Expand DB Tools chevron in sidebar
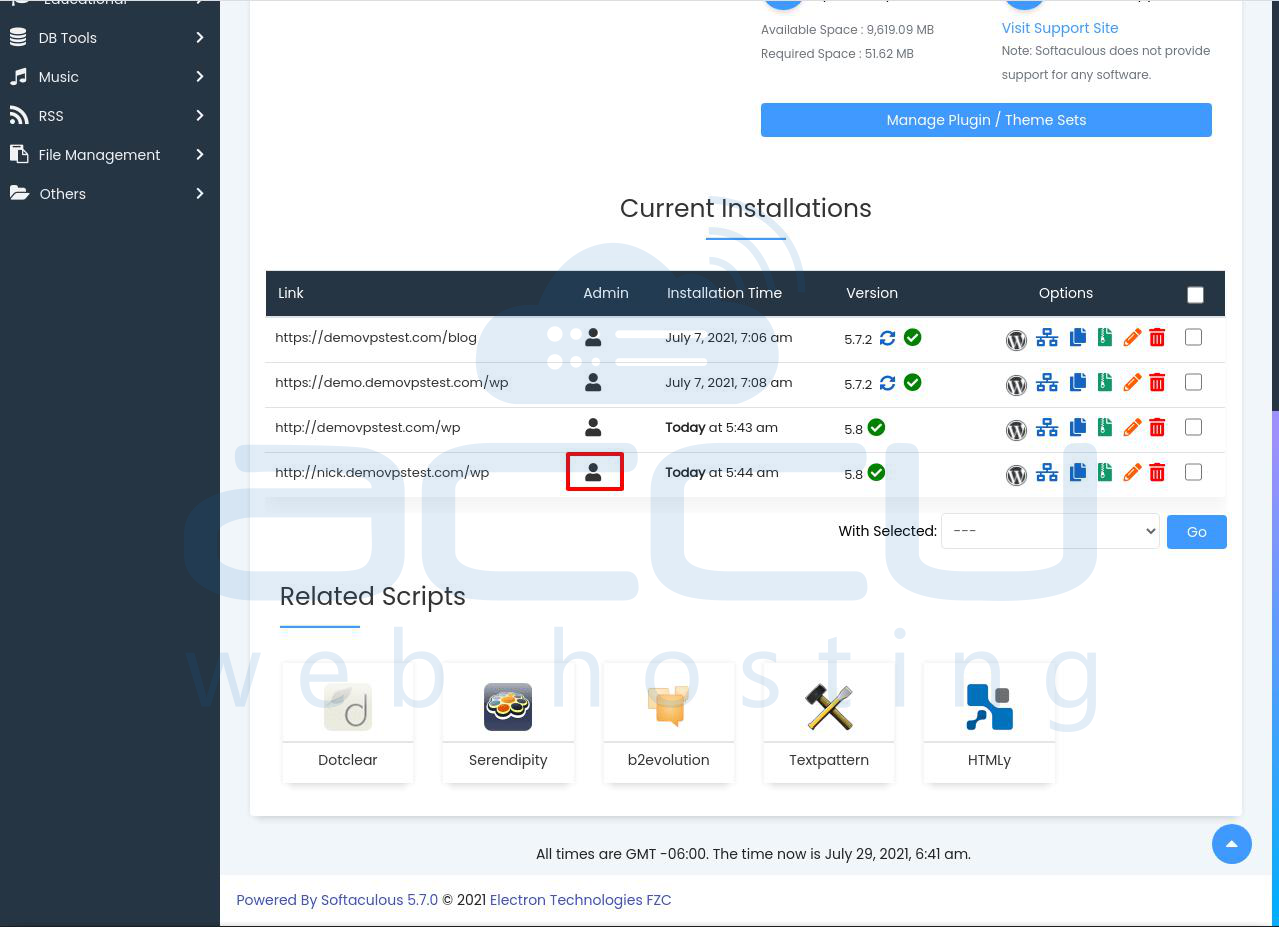 pos(200,38)
